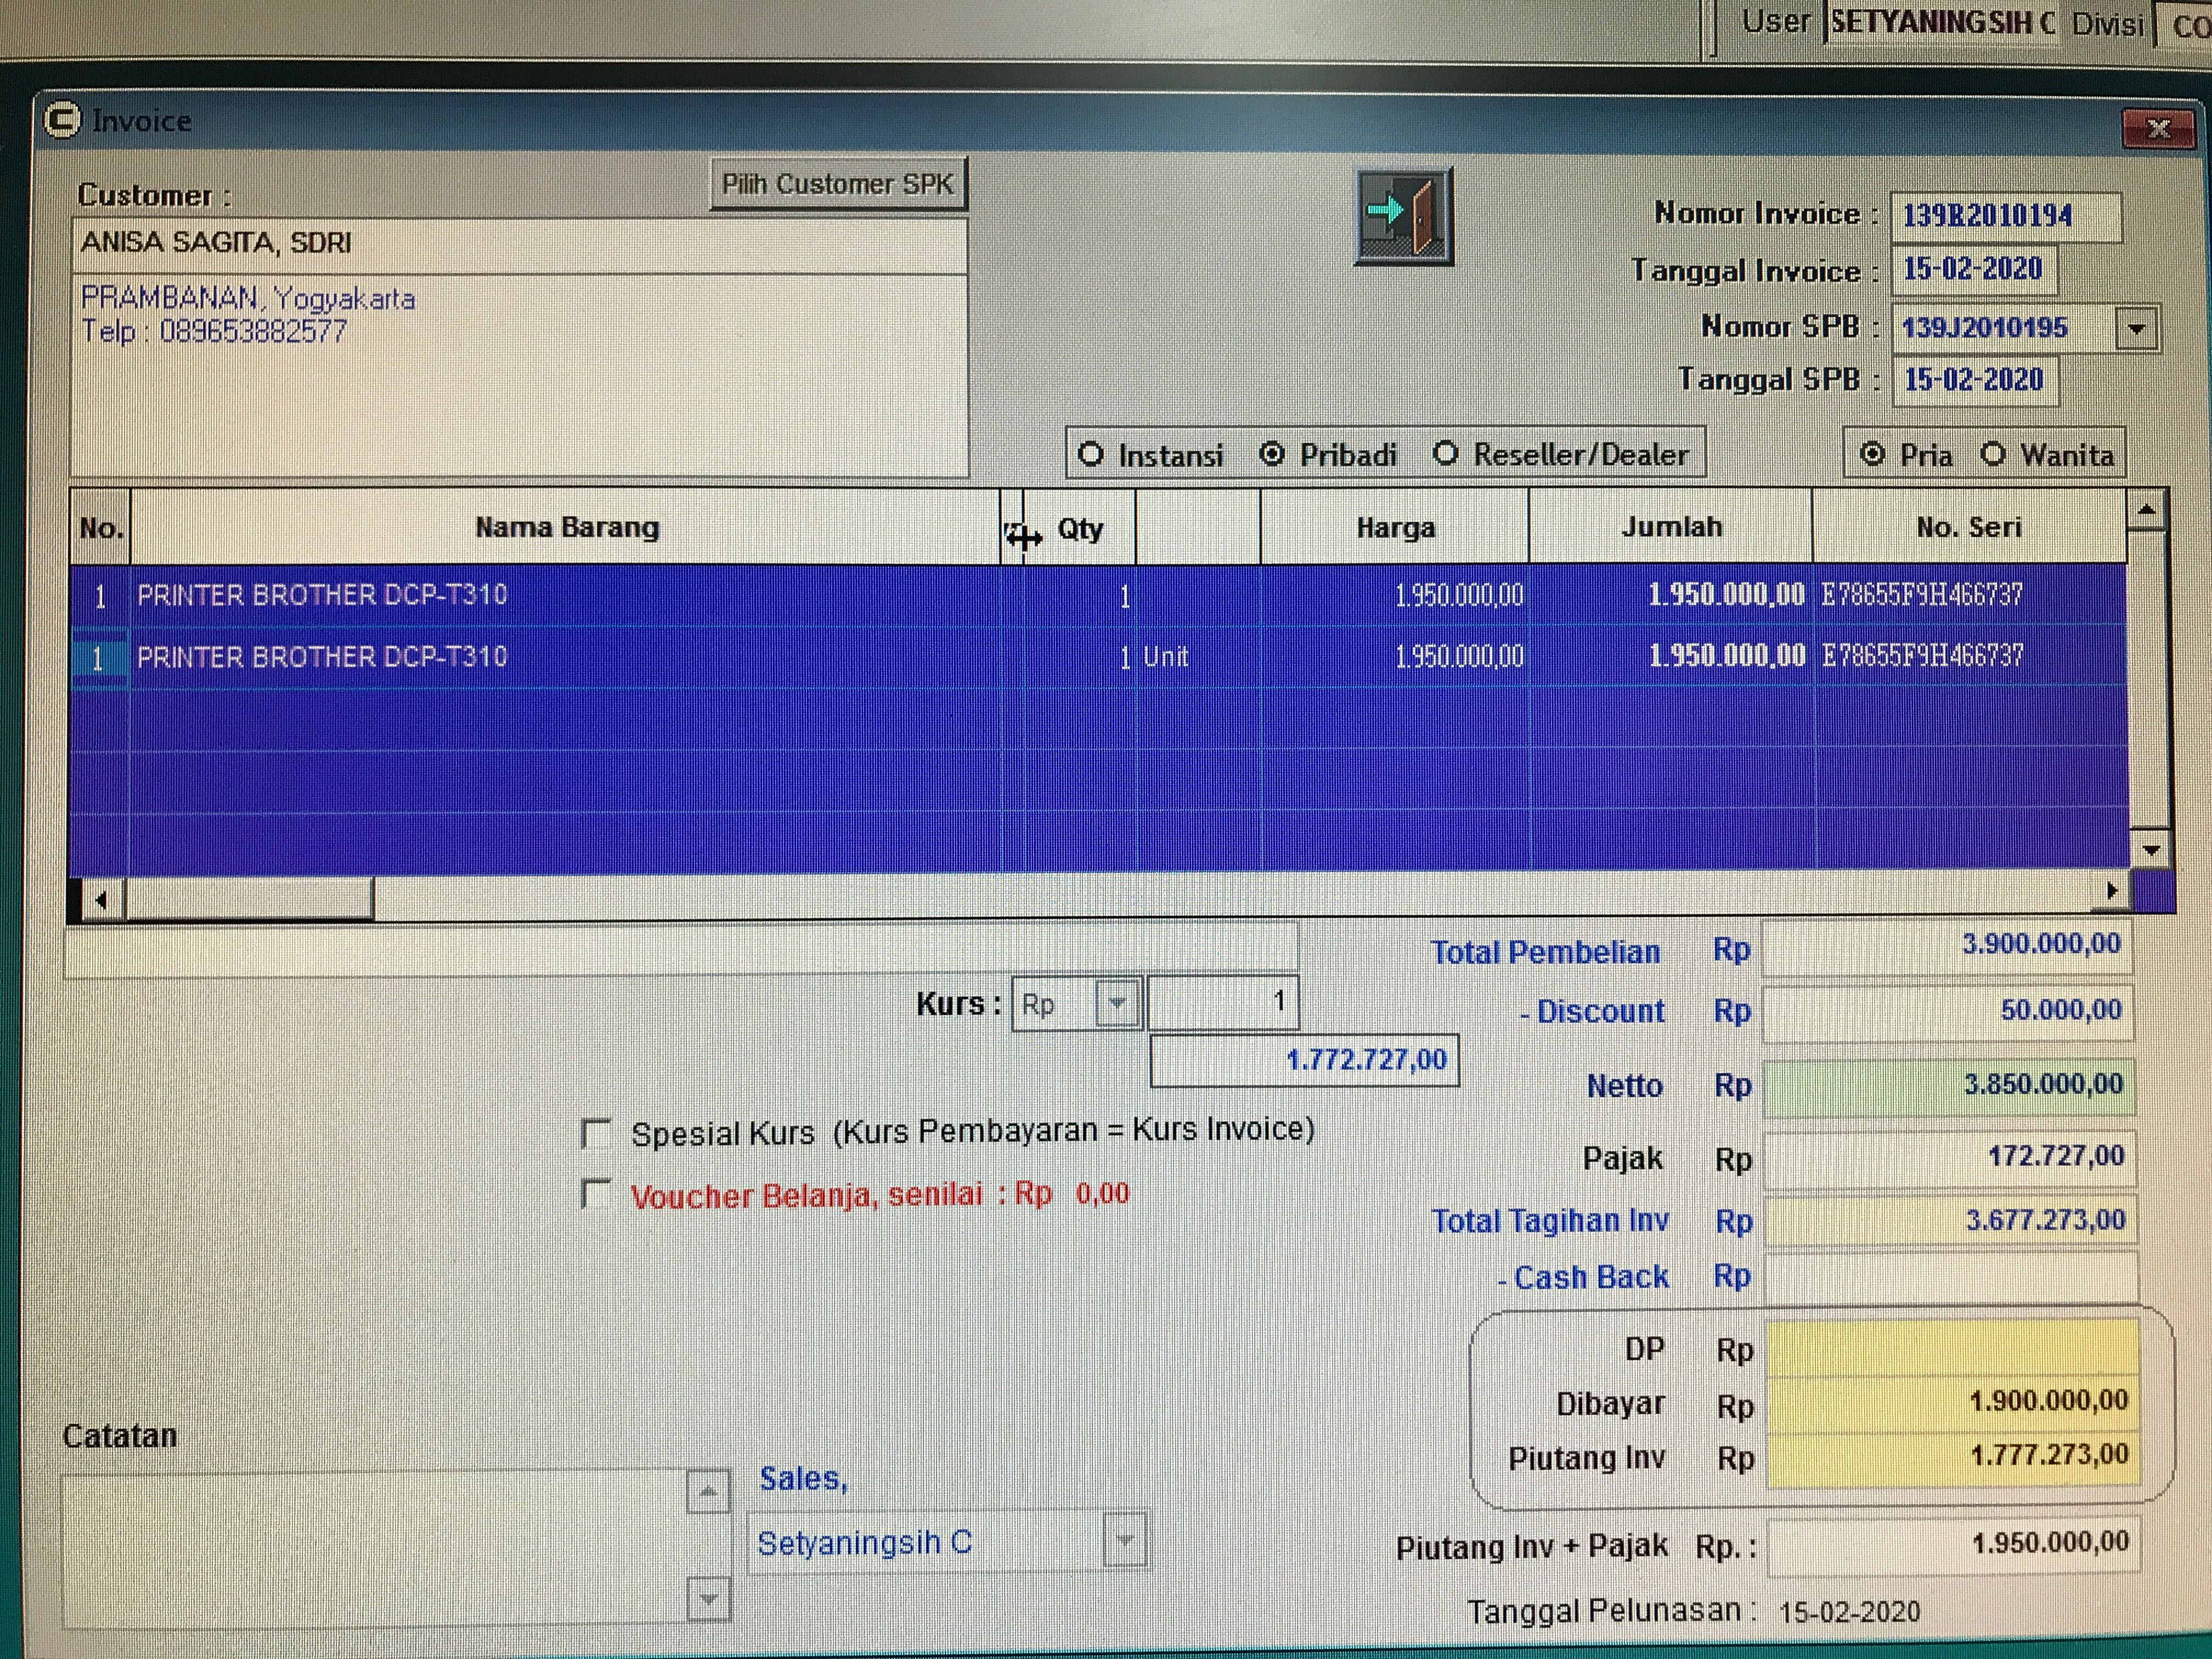Open the Sales person dropdown
2212x1659 pixels.
pos(1125,1541)
